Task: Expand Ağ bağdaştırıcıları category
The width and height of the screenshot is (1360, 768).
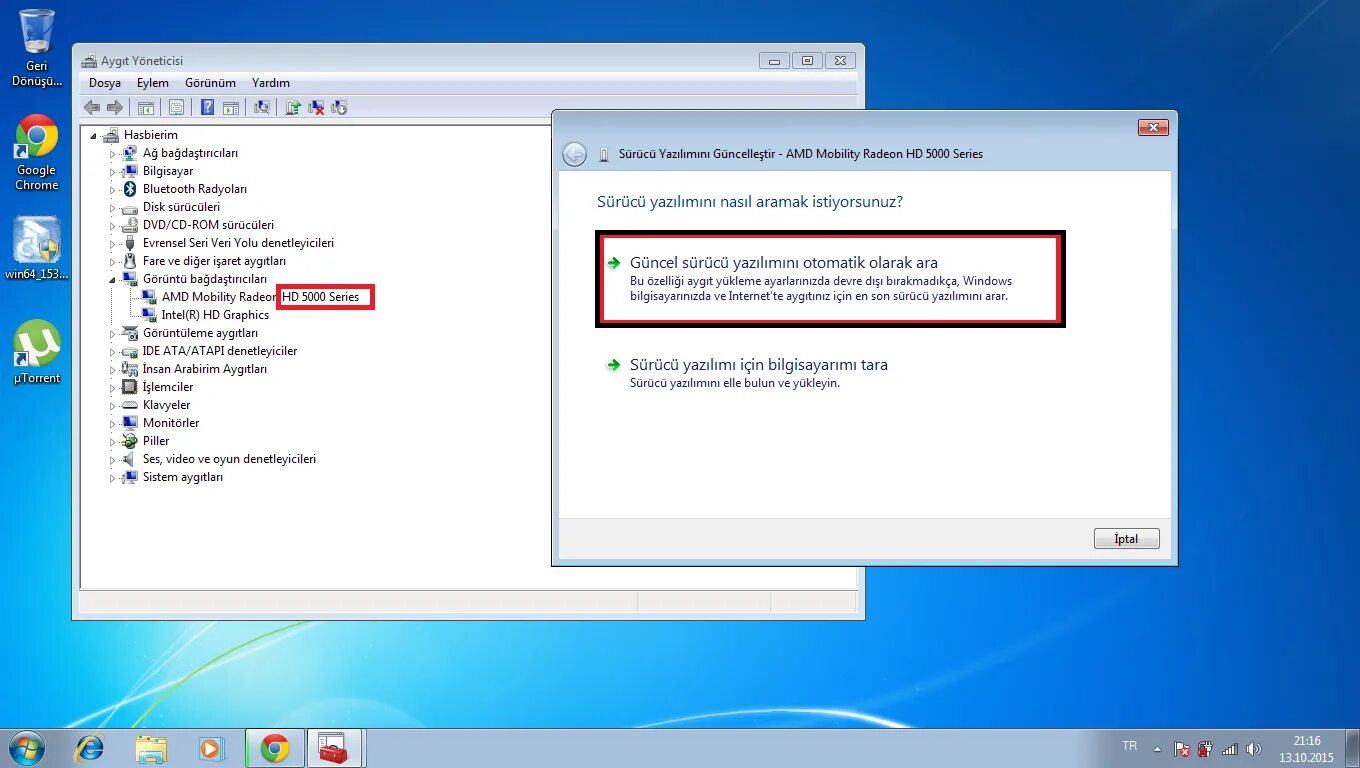Action: coord(113,154)
